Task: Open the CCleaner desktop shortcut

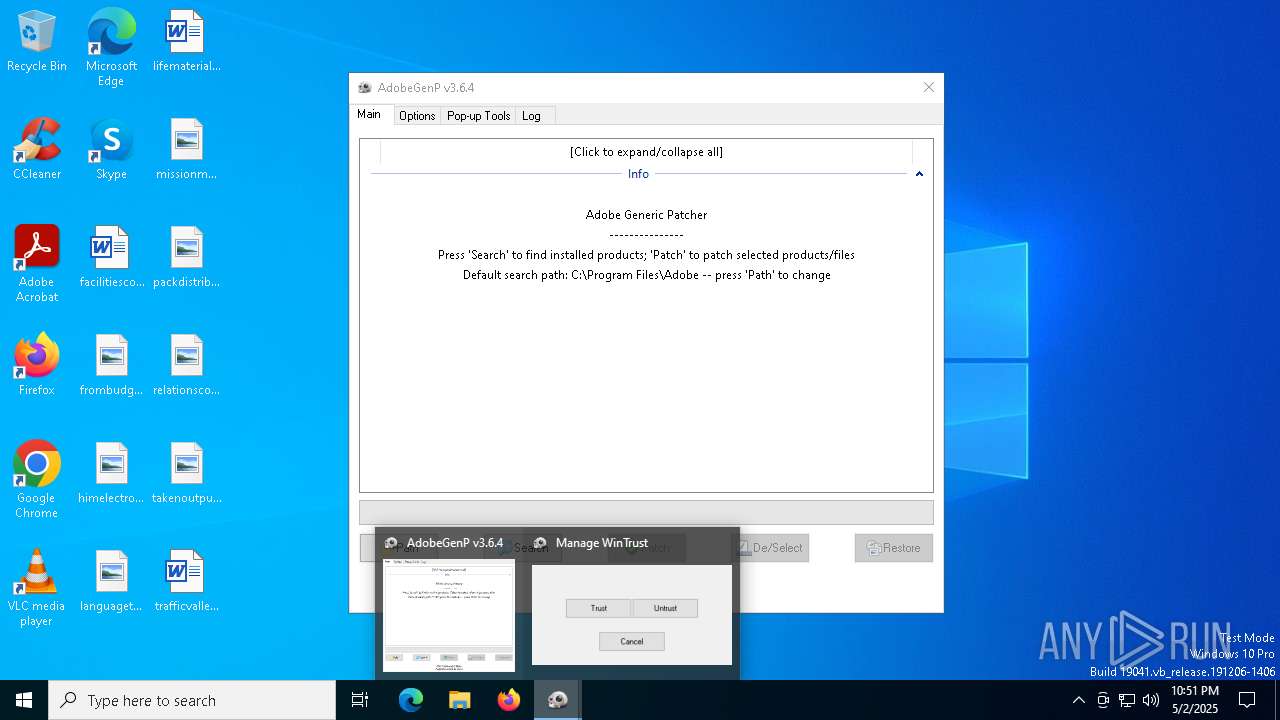Action: [x=37, y=150]
